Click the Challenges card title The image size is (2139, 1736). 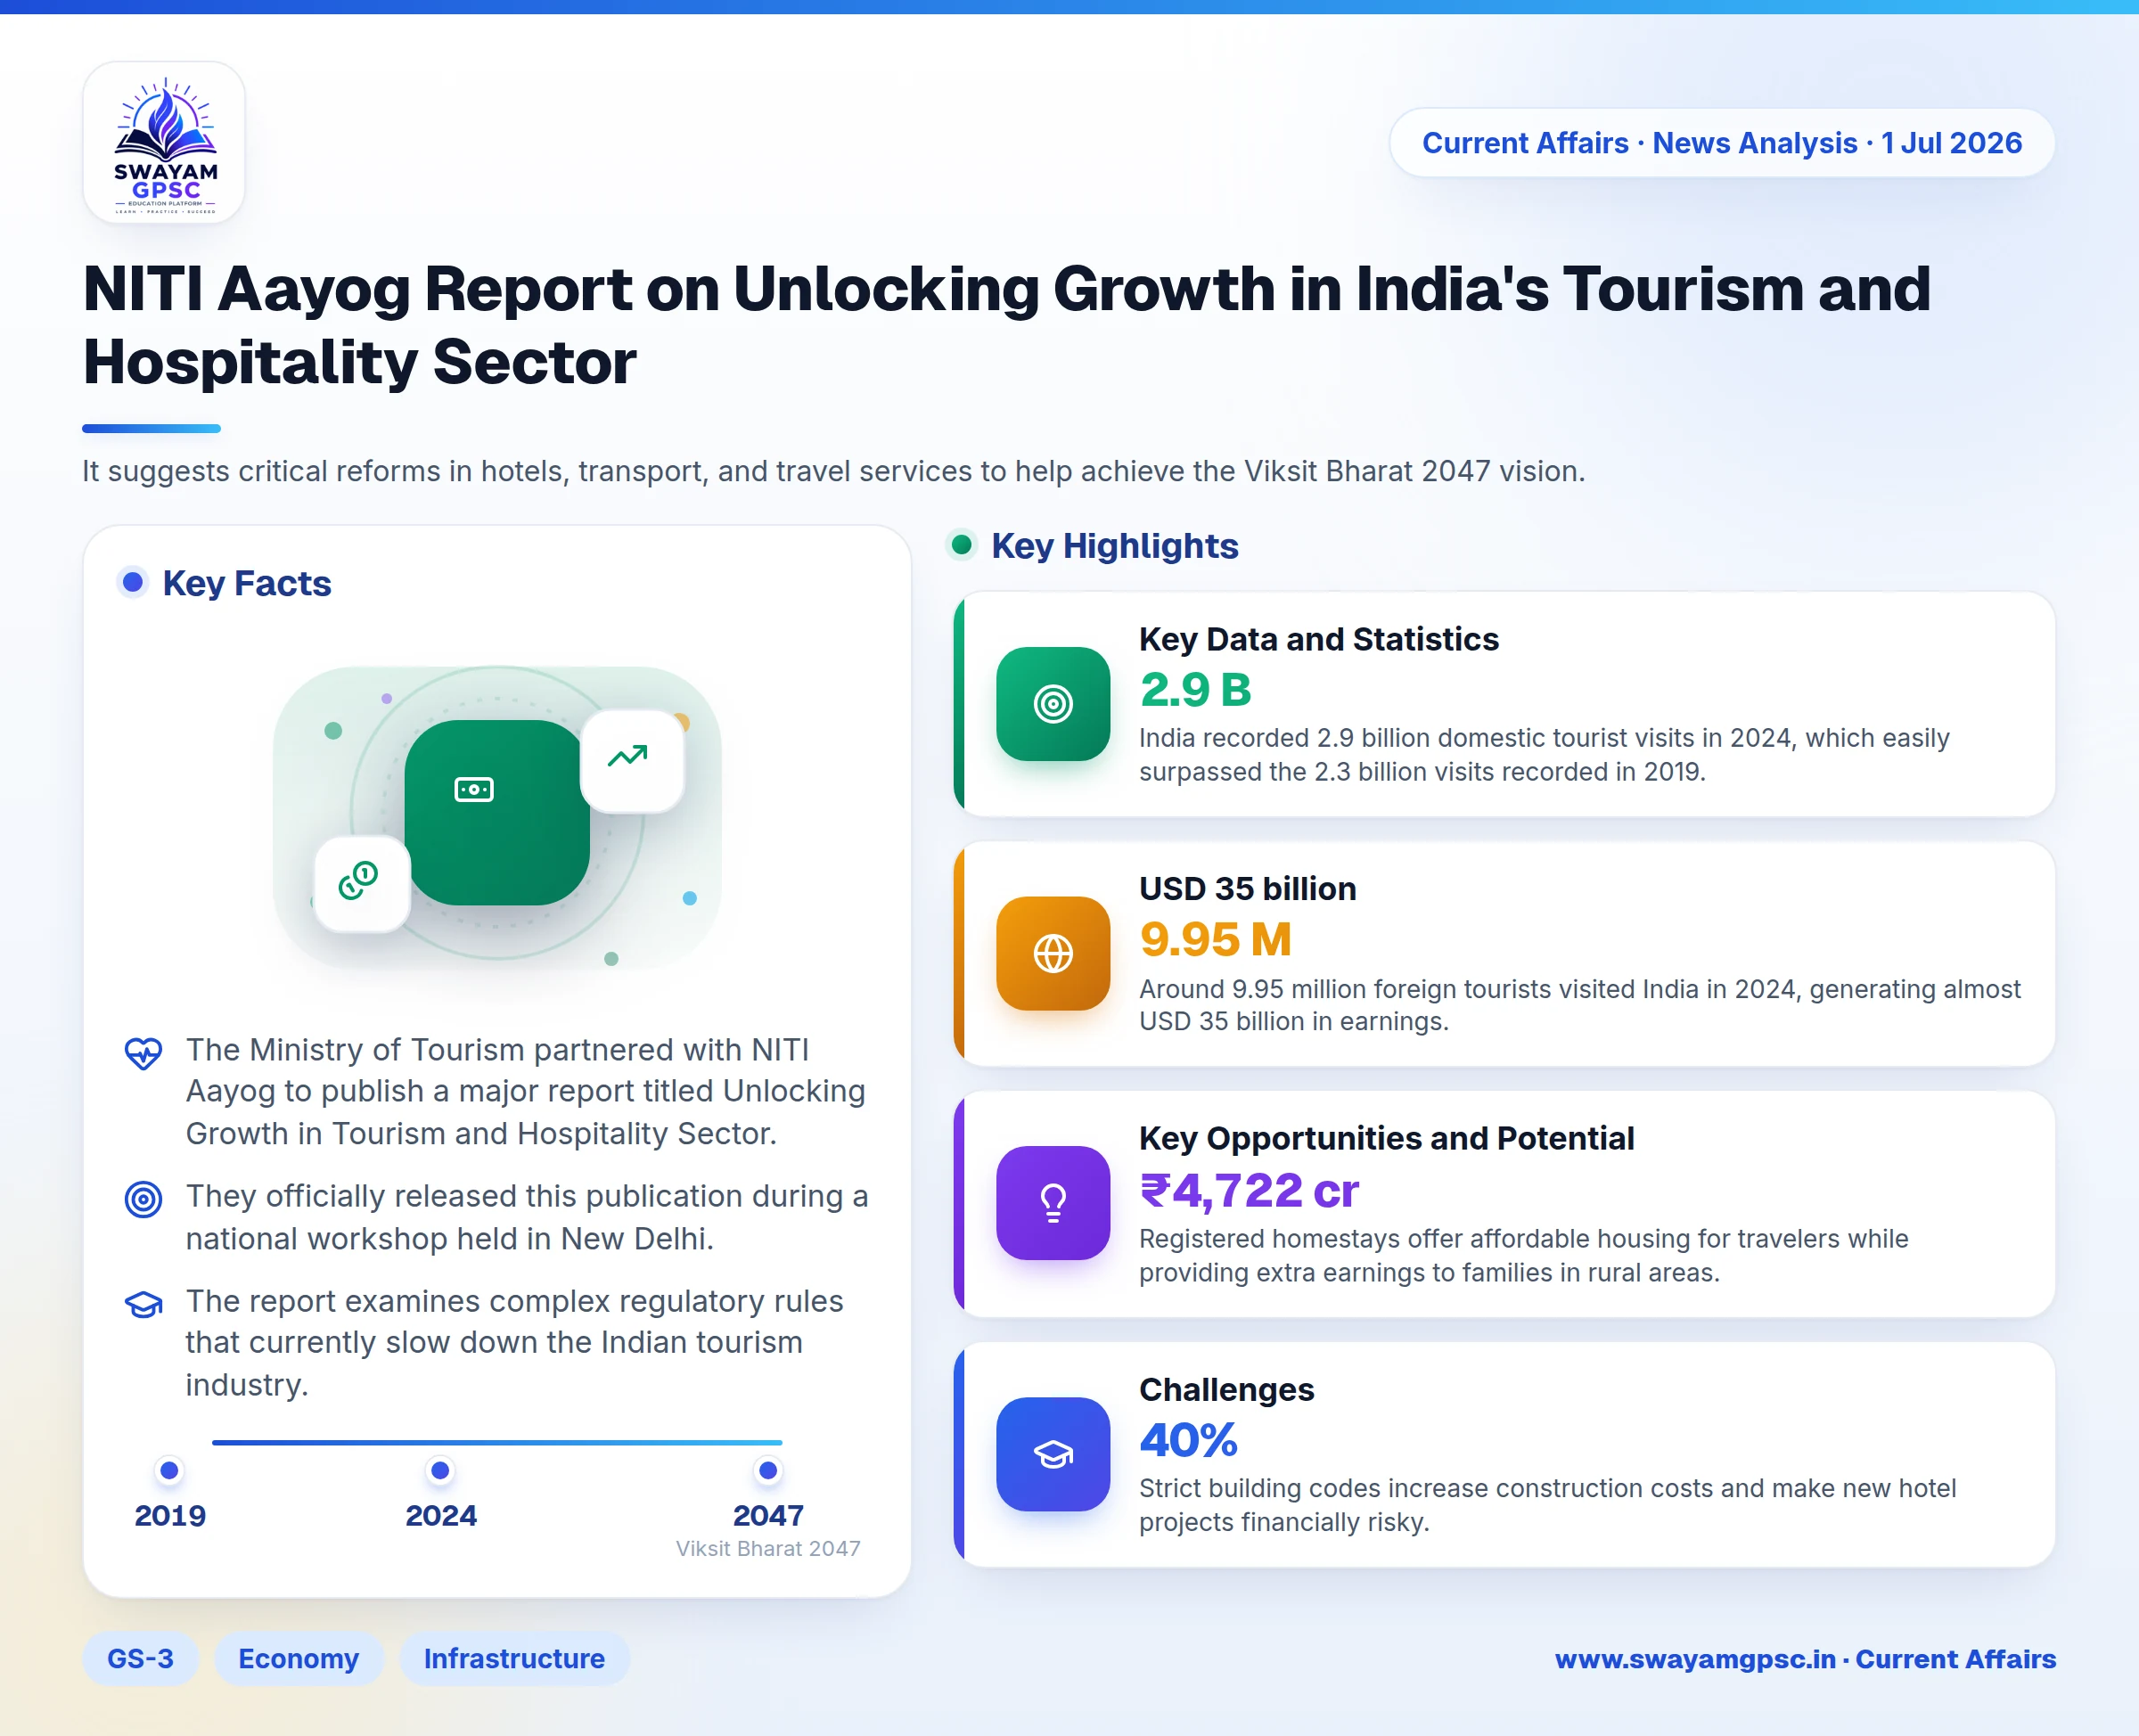click(1227, 1390)
